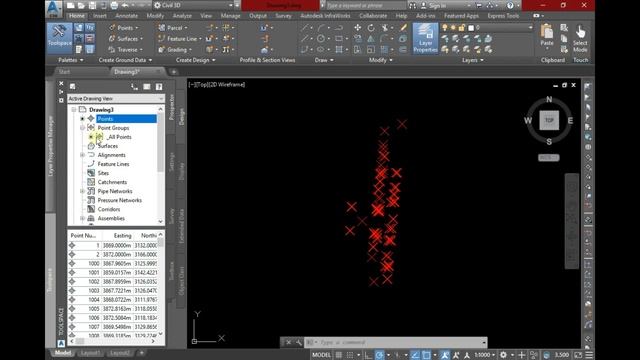
Task: Click the command line customize wrench icon
Action: coord(298,342)
